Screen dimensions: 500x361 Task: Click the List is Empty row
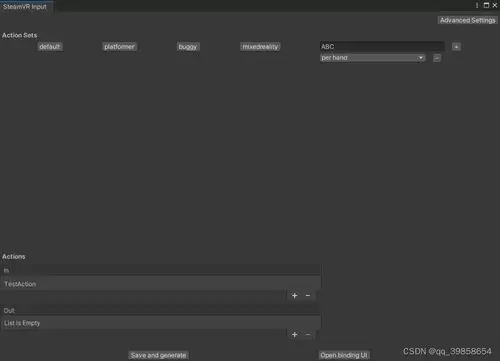pyautogui.click(x=161, y=323)
